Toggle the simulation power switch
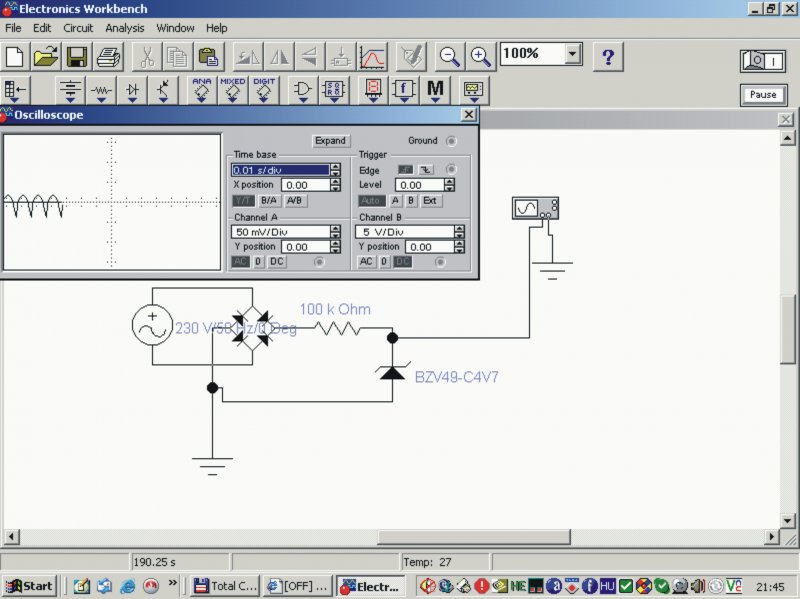The height and width of the screenshot is (599, 800). [763, 61]
